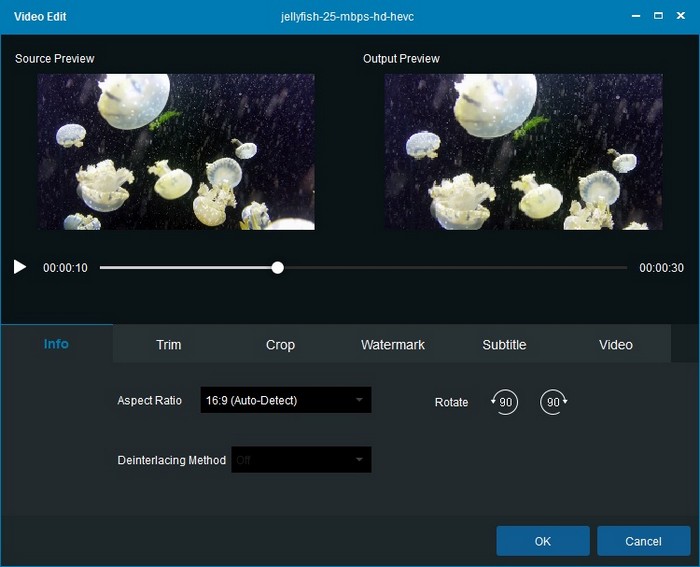
Task: Rotate video 90 degrees counterclockwise
Action: click(x=505, y=402)
